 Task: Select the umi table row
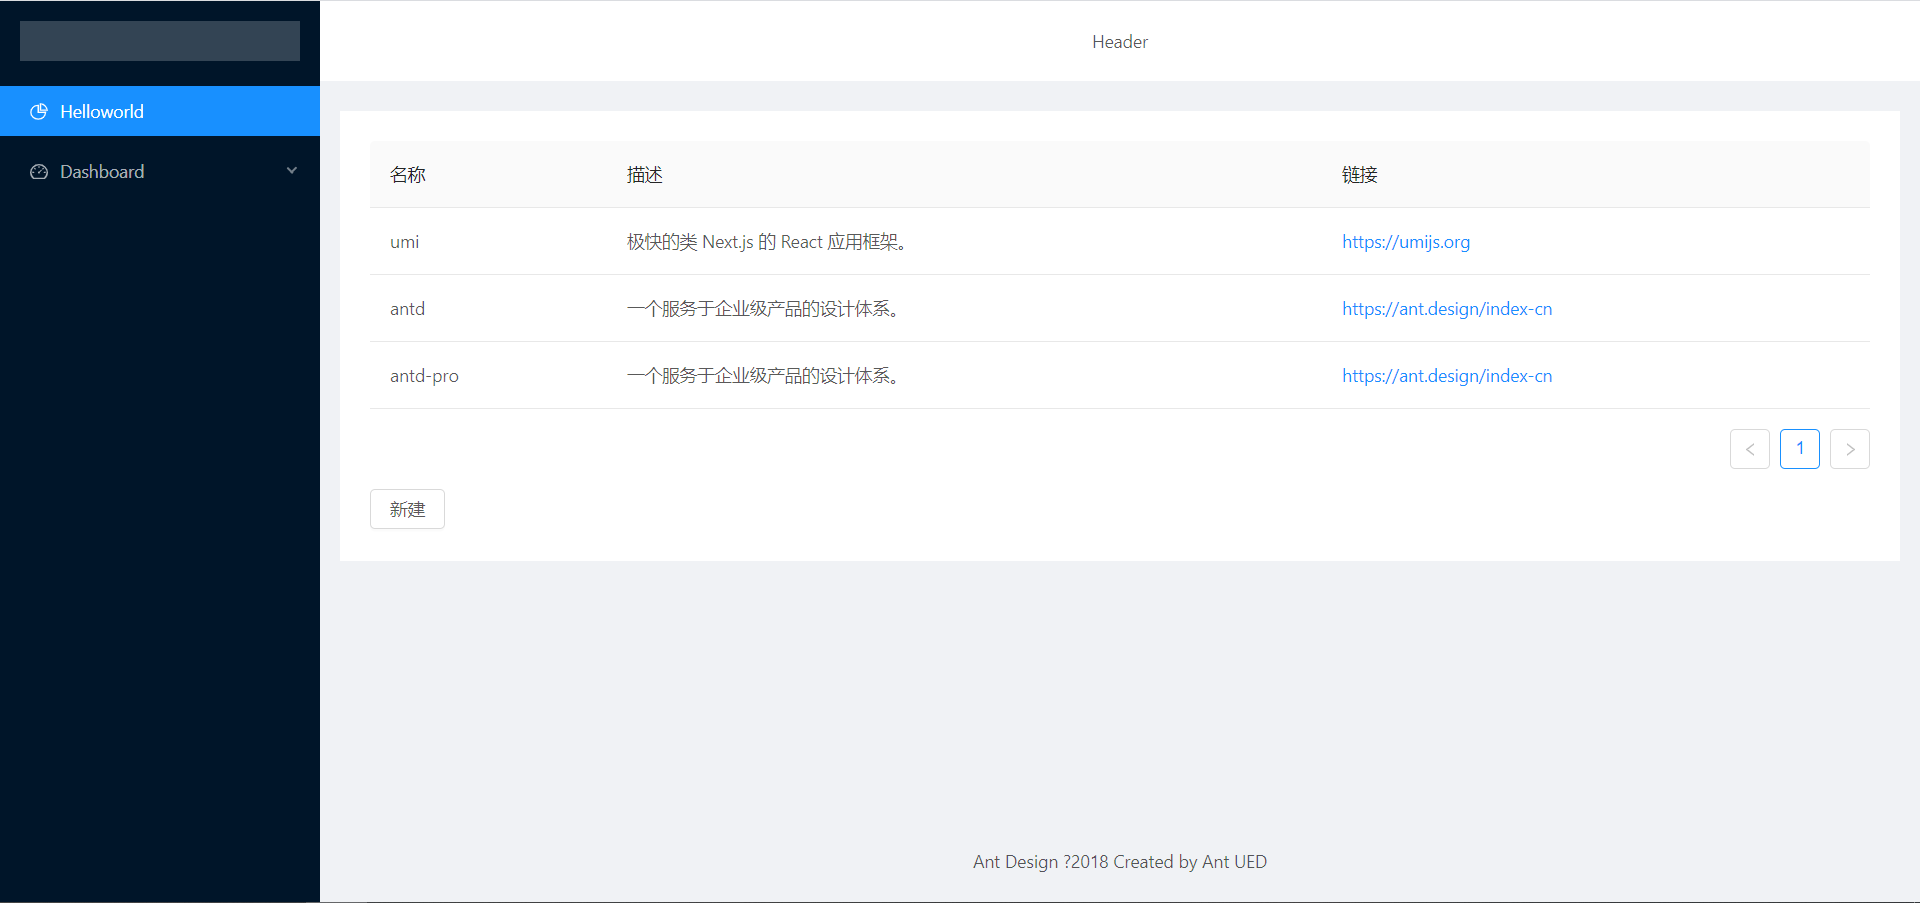tap(900, 241)
